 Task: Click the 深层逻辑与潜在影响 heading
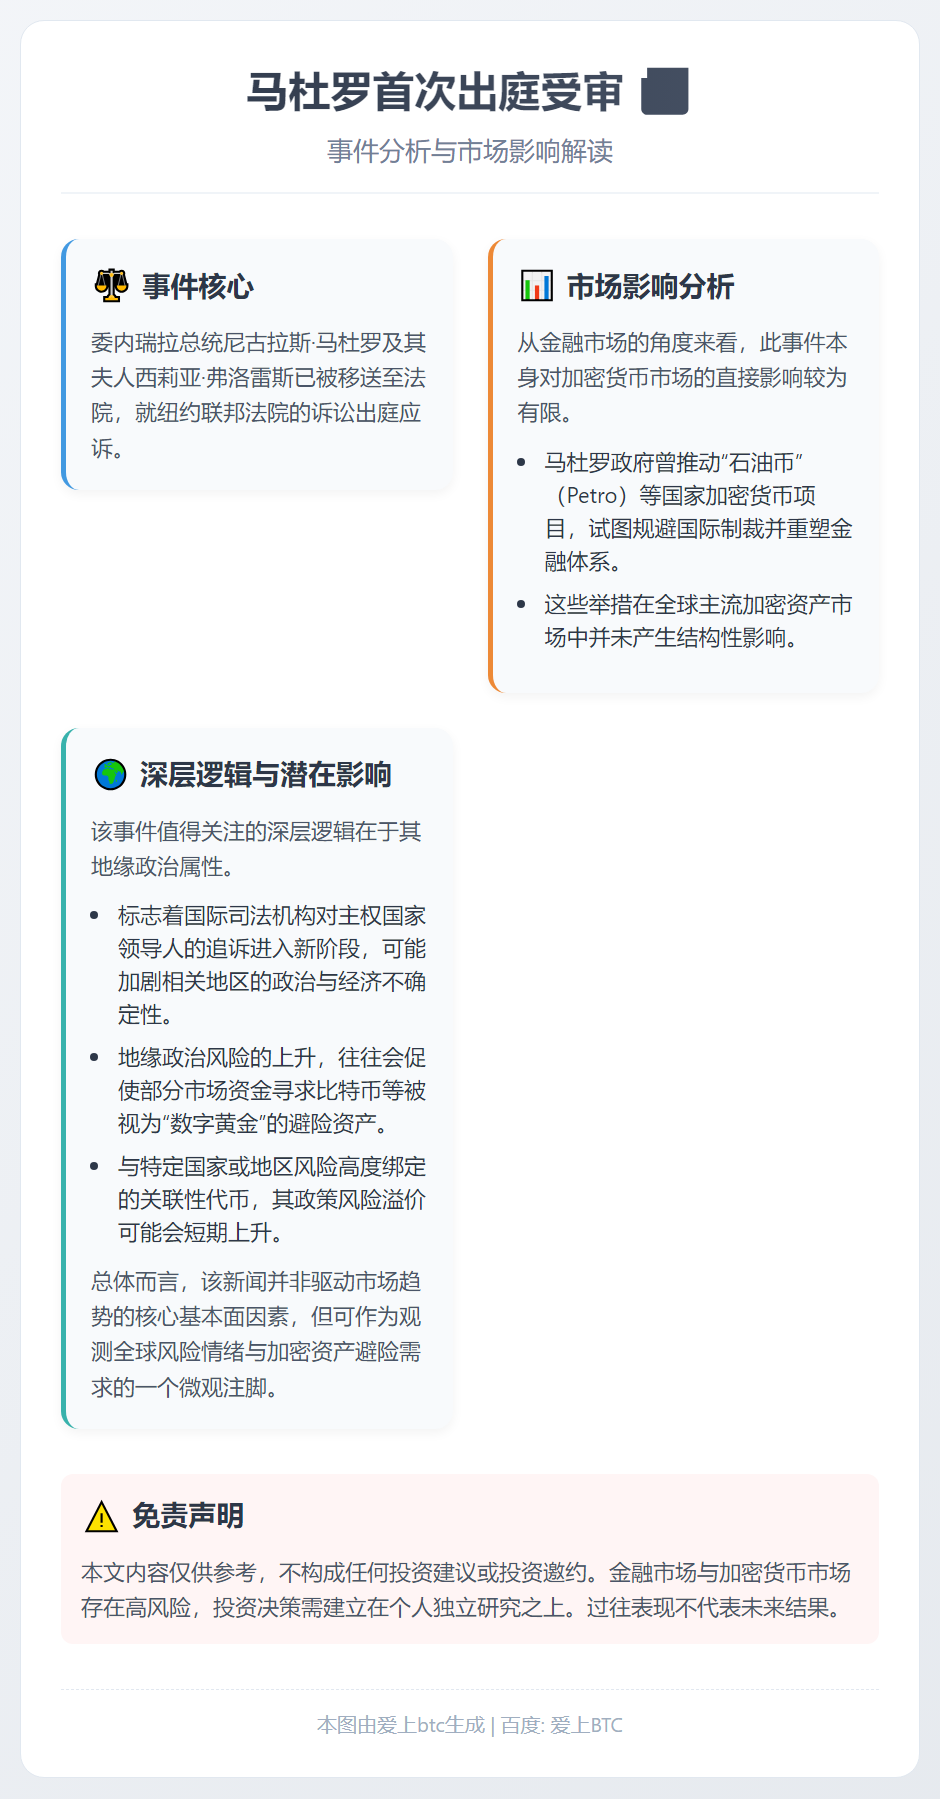[265, 775]
